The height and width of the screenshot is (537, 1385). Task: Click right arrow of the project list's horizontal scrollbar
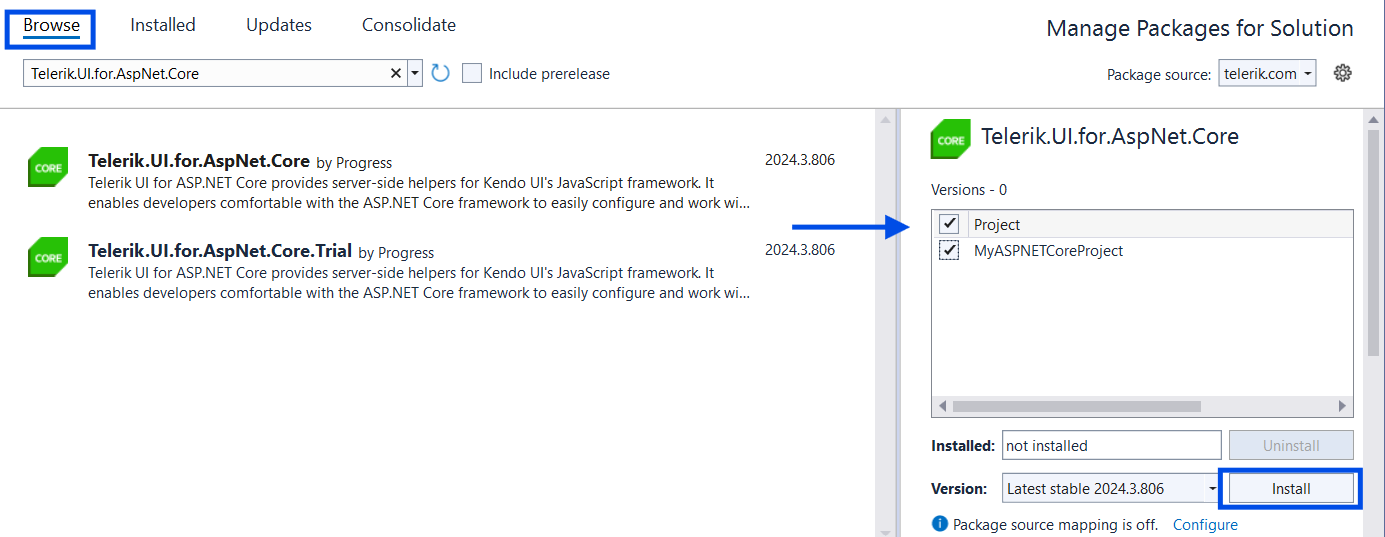point(1343,407)
